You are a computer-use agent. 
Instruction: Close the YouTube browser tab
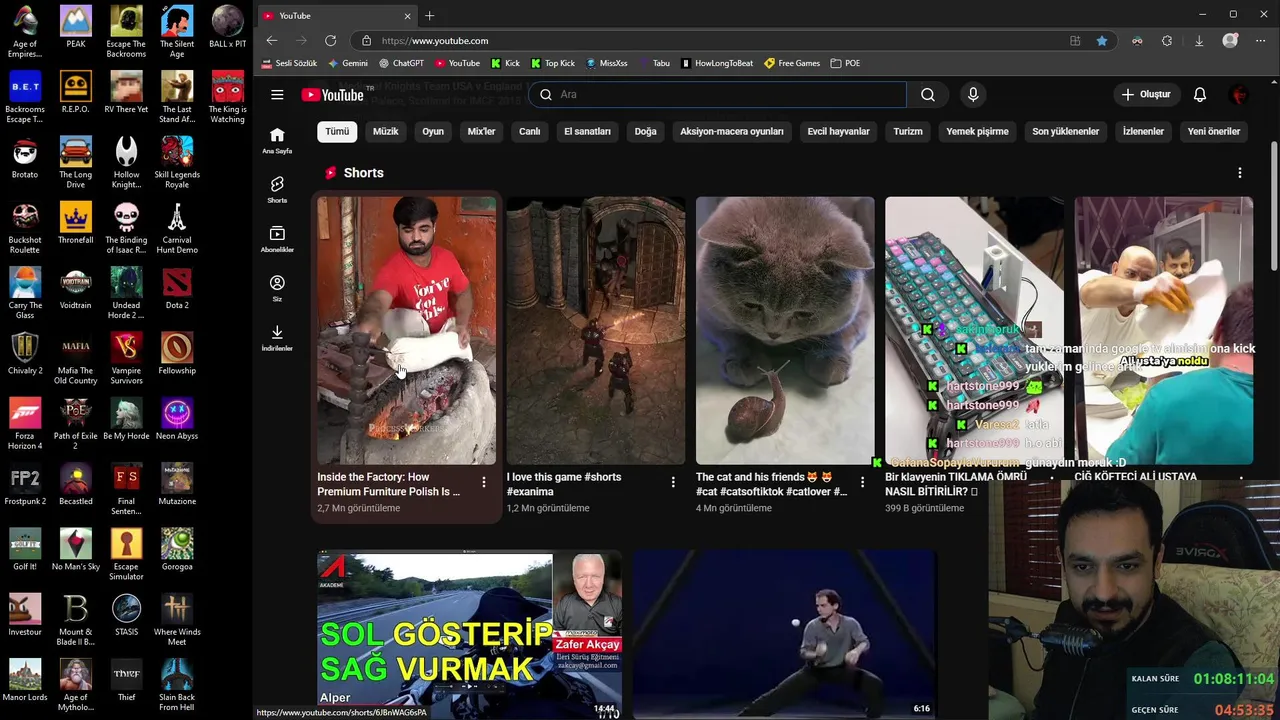pyautogui.click(x=407, y=16)
